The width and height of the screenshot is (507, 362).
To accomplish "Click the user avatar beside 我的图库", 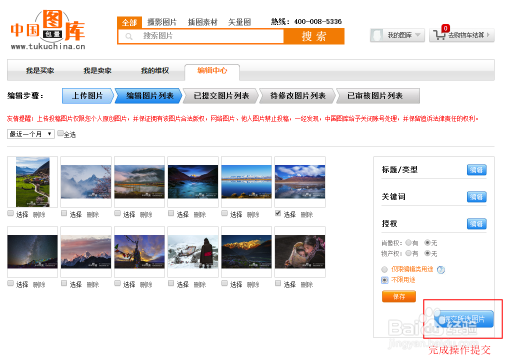I will point(377,35).
